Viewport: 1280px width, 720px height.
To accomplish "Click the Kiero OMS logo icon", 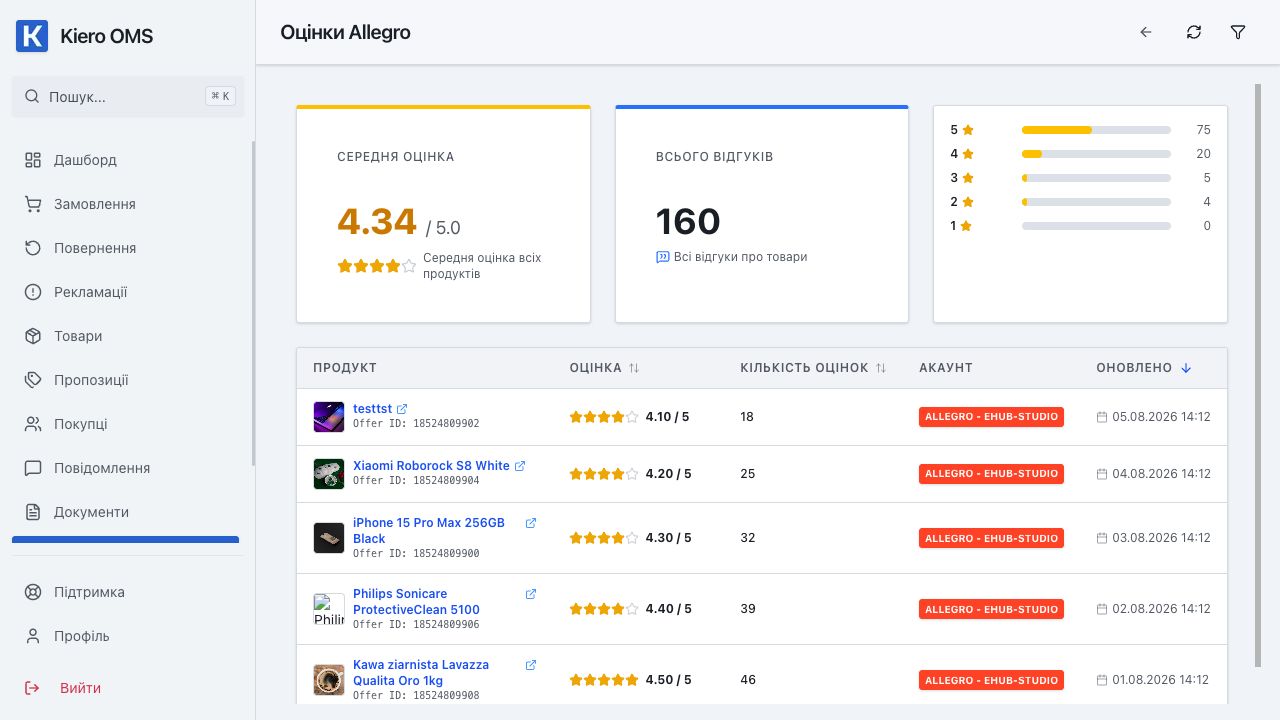I will [32, 36].
